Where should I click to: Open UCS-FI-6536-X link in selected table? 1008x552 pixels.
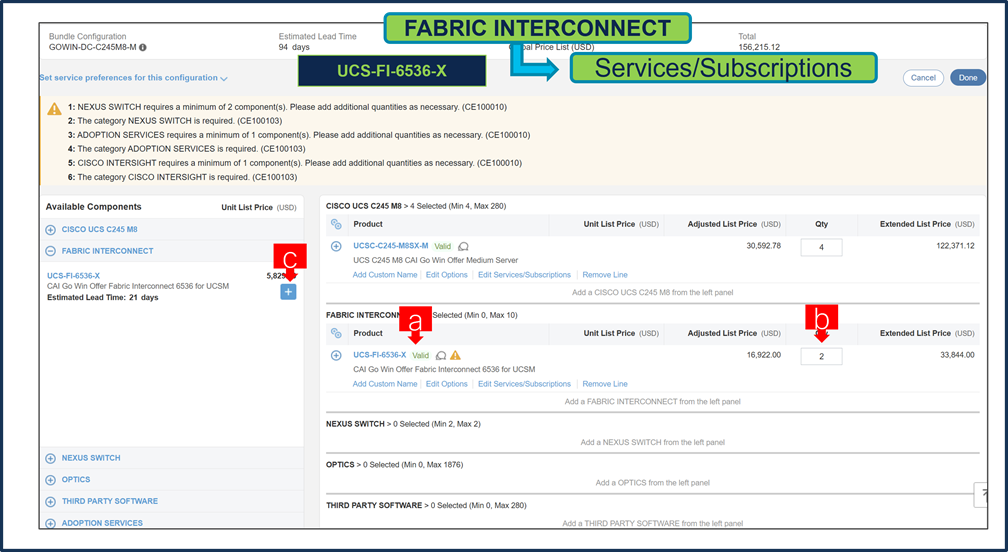click(x=379, y=355)
